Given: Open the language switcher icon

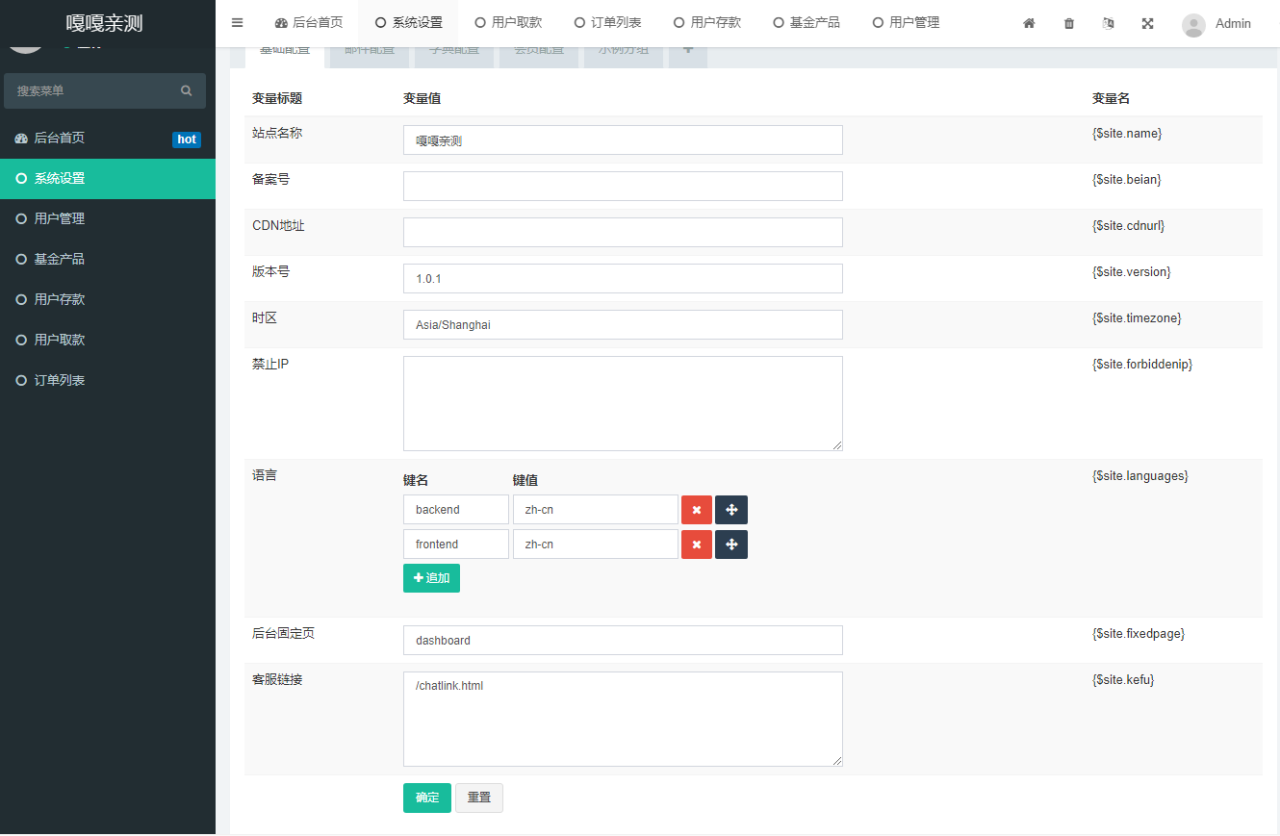Looking at the screenshot, I should 1108,23.
